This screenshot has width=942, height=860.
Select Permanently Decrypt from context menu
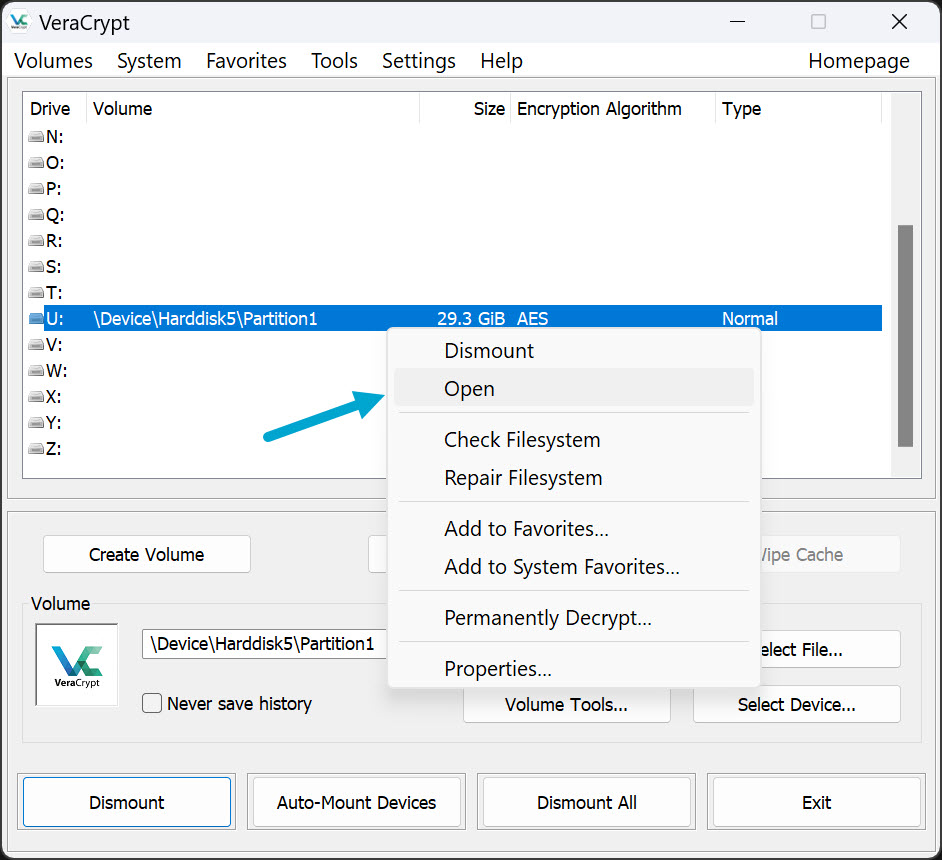coord(547,618)
